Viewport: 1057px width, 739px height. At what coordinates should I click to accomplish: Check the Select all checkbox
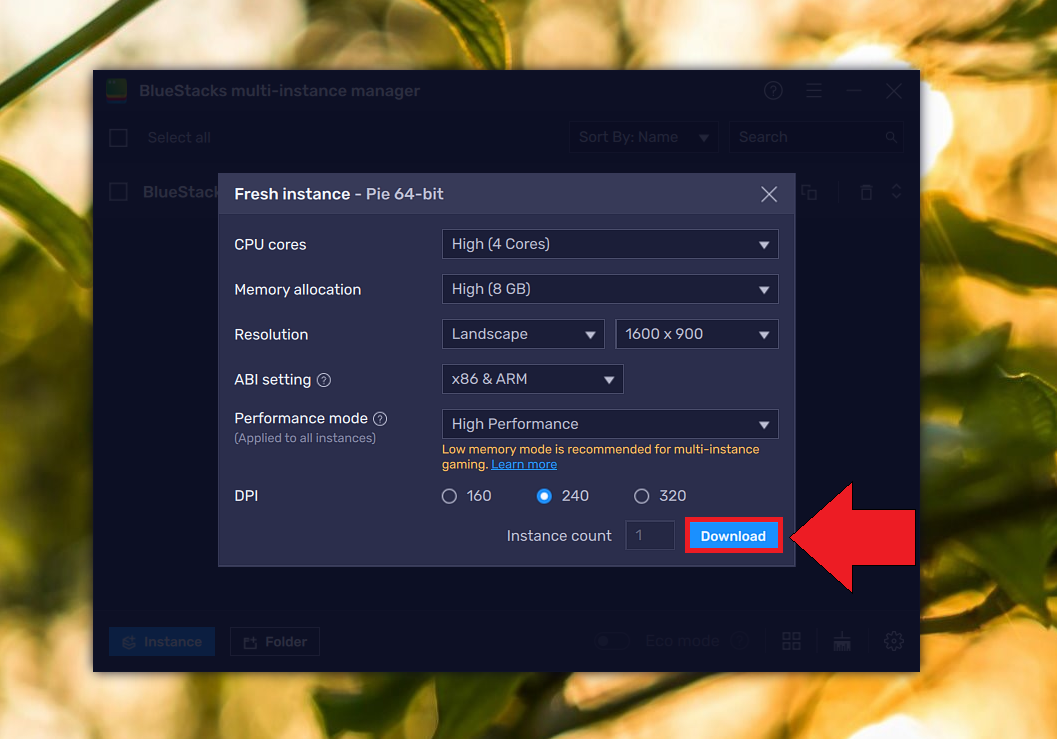117,137
